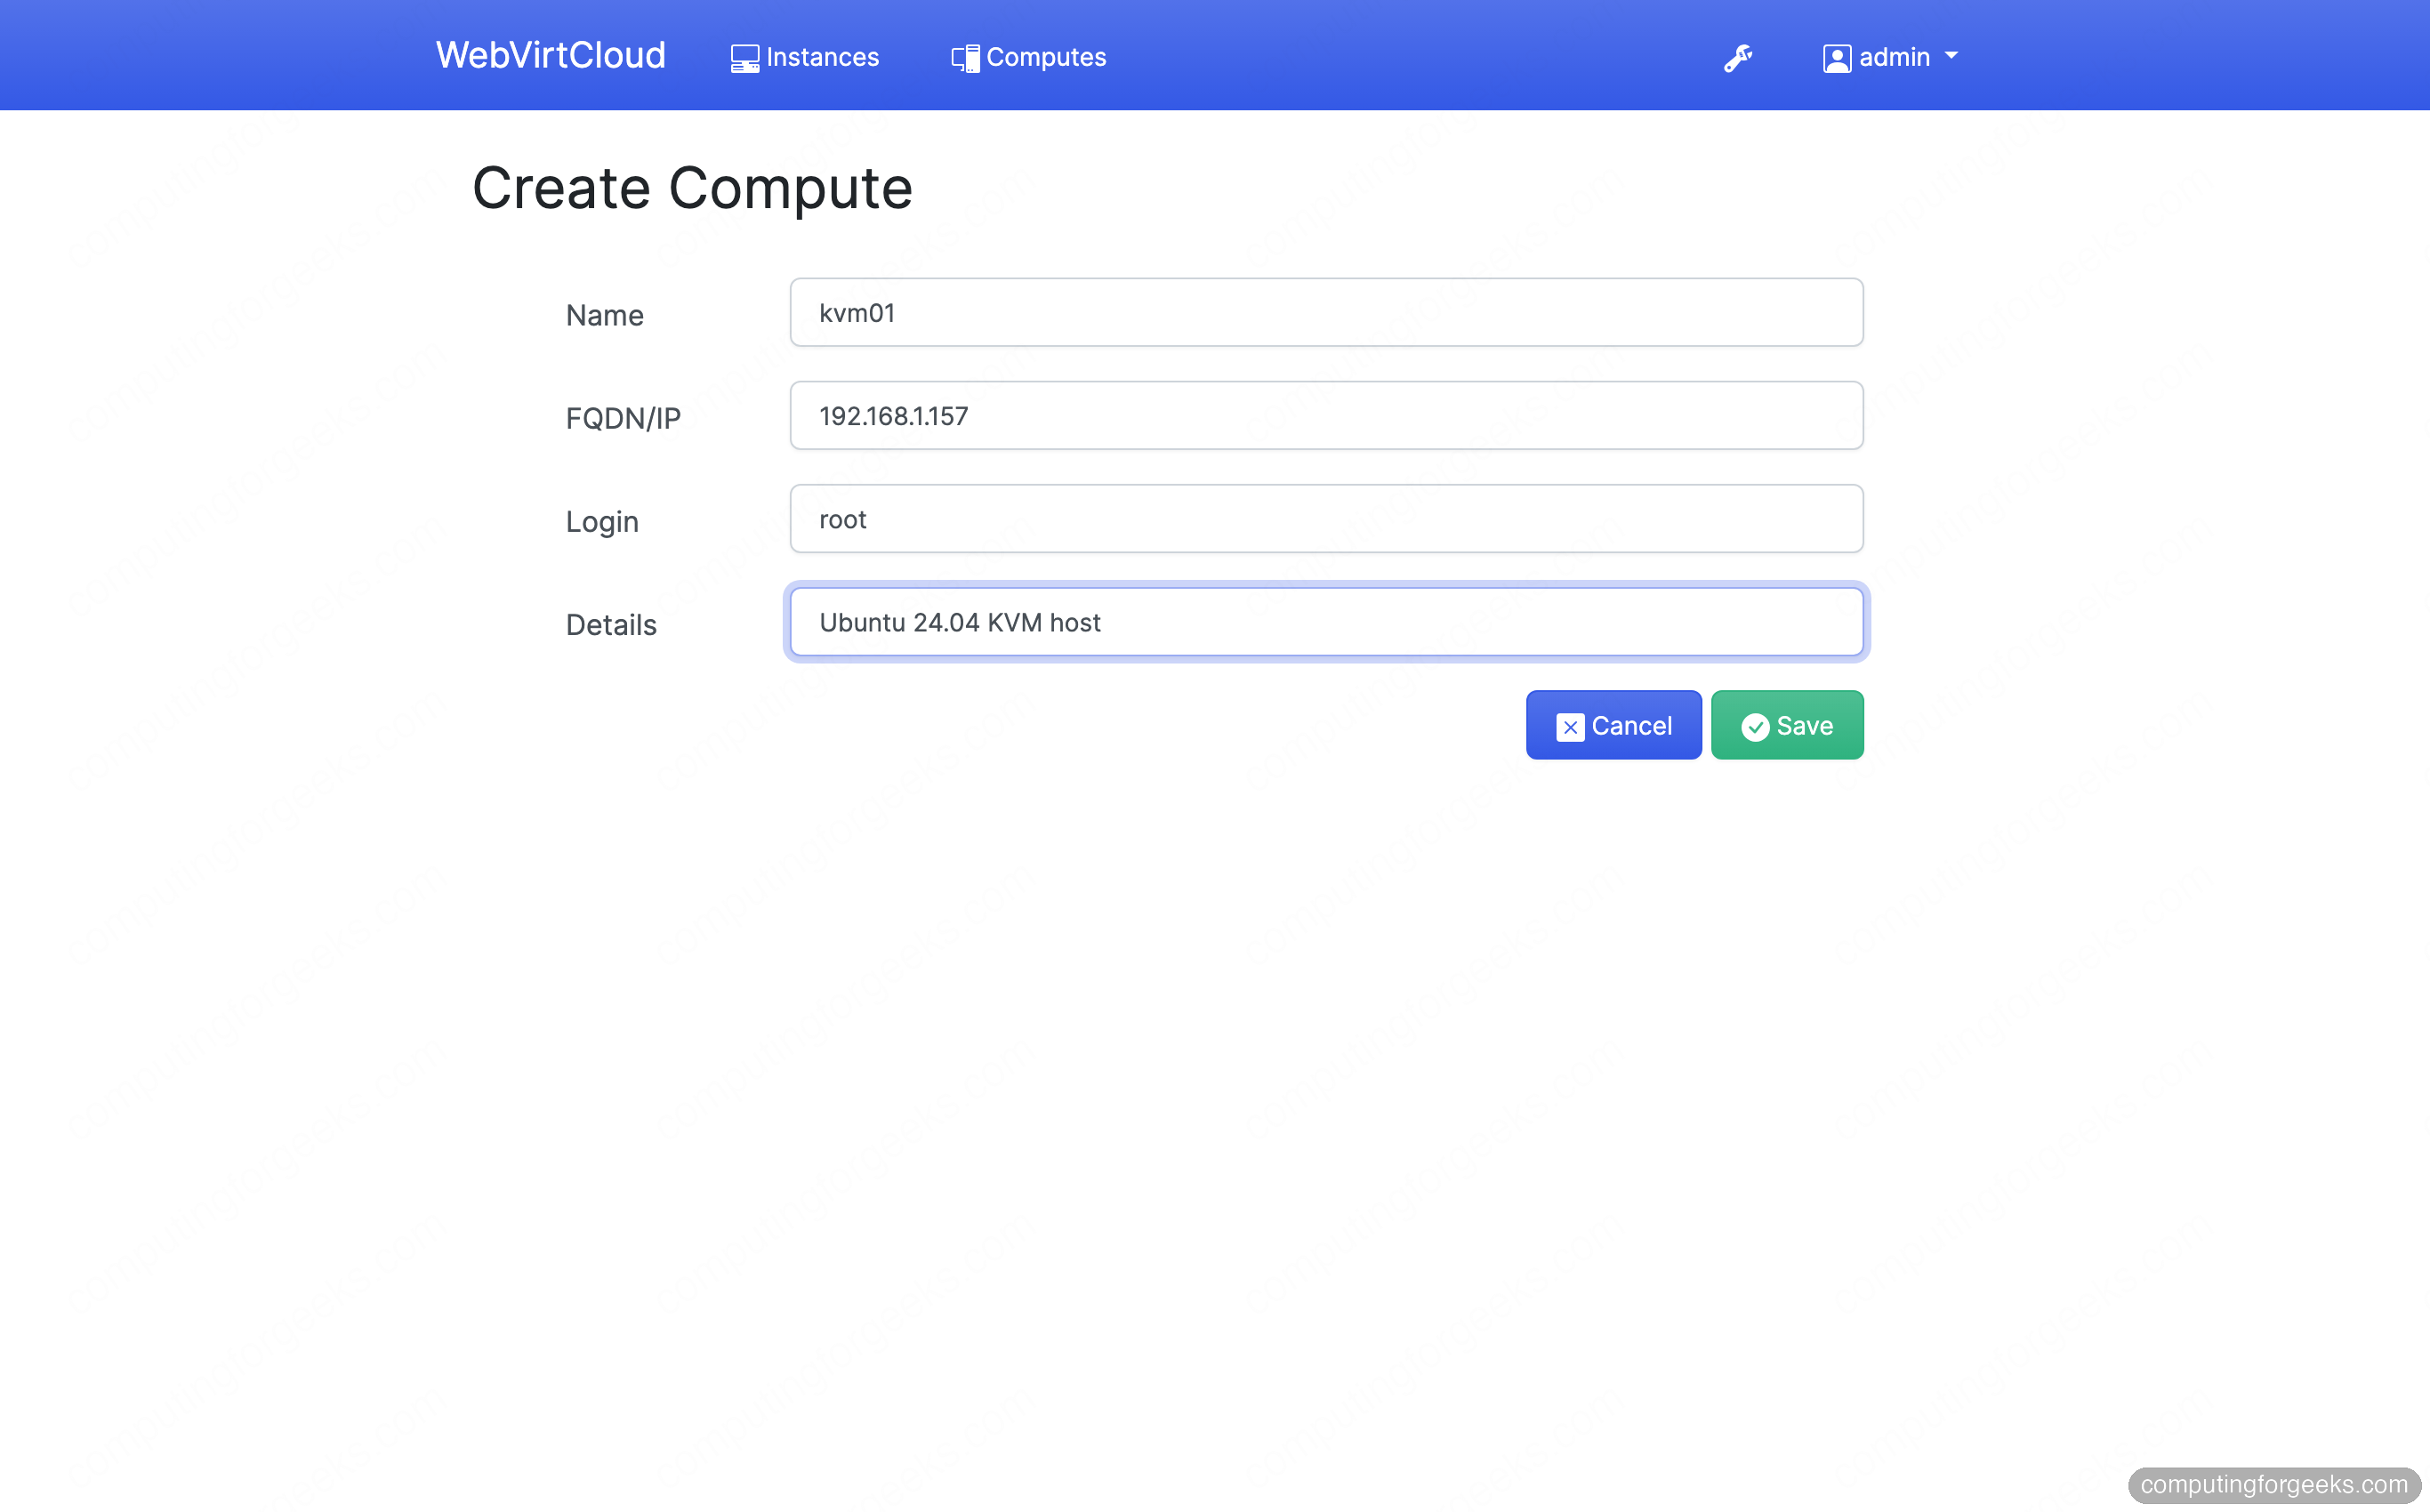The width and height of the screenshot is (2430, 1512).
Task: Click the Create Compute heading
Action: point(692,188)
